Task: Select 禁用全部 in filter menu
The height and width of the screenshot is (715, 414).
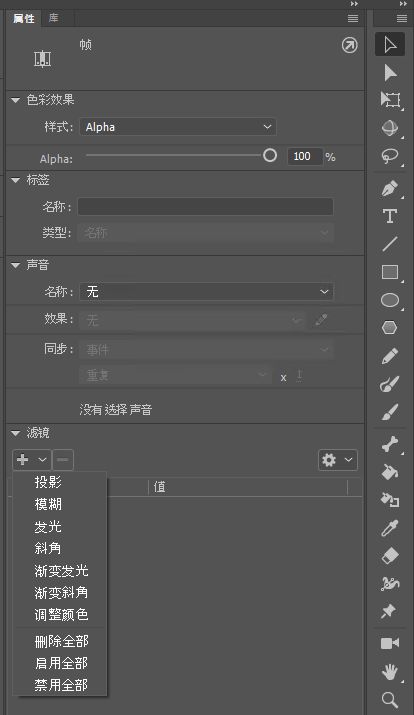Action: click(61, 685)
